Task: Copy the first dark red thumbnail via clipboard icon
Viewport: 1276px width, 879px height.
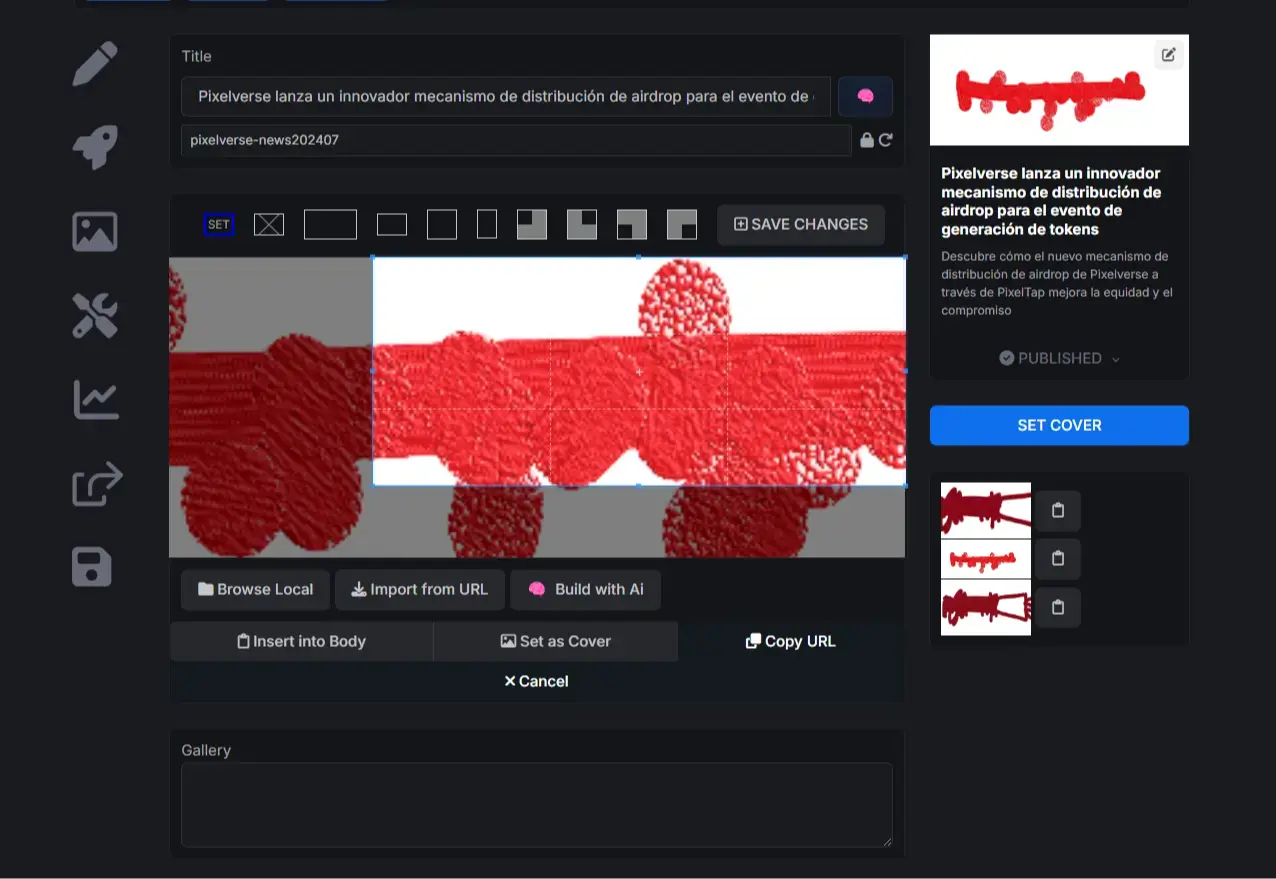Action: coord(1058,511)
